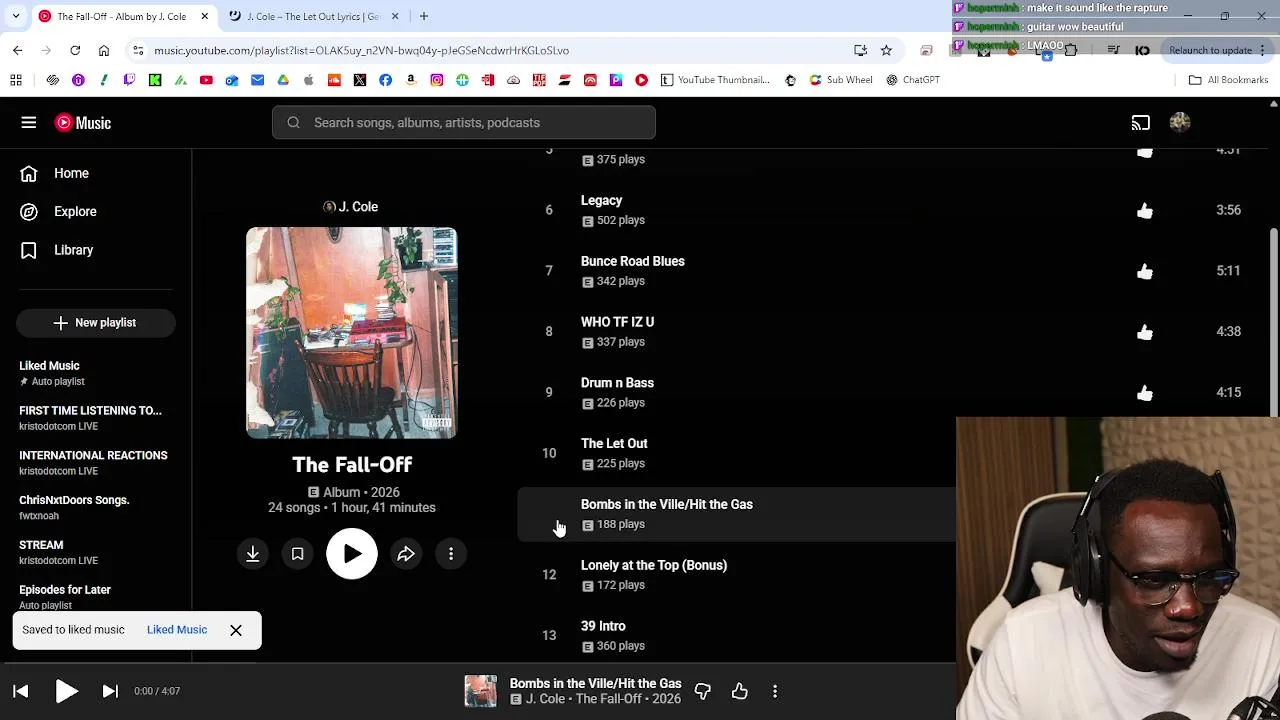Image resolution: width=1280 pixels, height=720 pixels.
Task: Toggle like on Drum n Bass
Action: (1145, 392)
